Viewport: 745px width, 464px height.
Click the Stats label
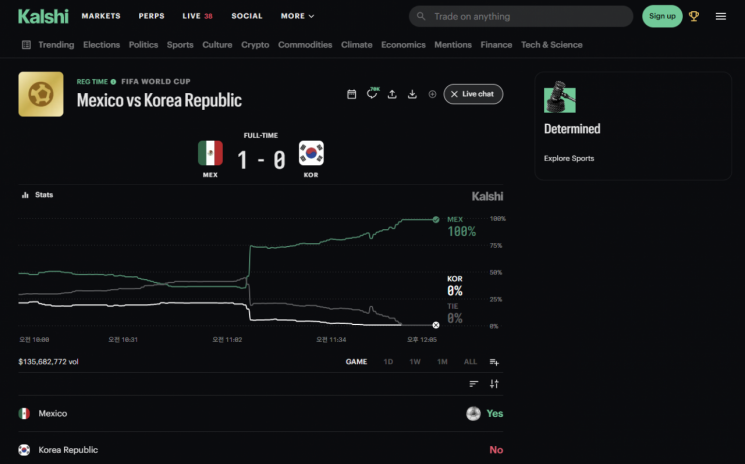click(44, 195)
